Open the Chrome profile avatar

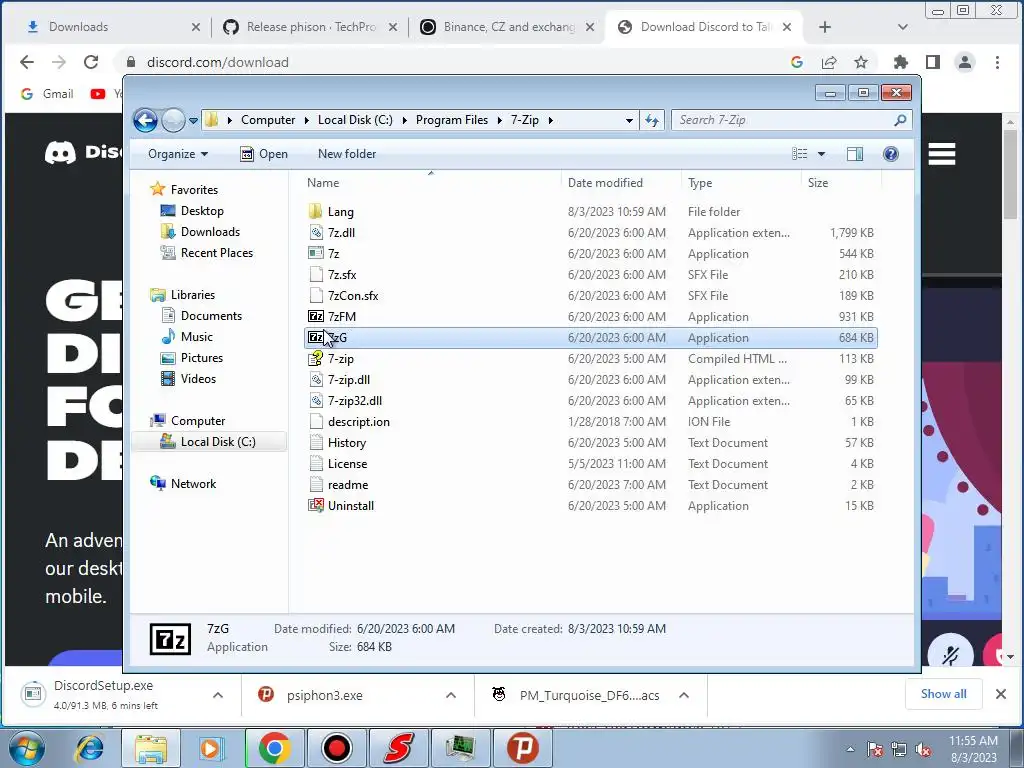[x=965, y=62]
